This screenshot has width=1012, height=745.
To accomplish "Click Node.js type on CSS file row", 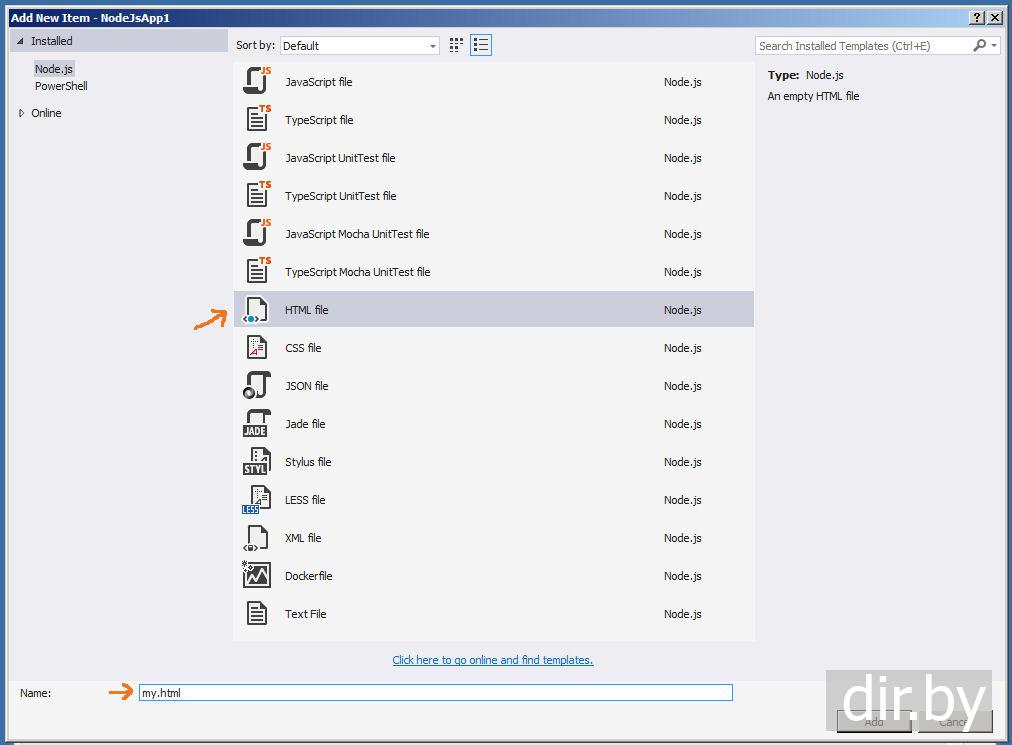I will pyautogui.click(x=682, y=348).
